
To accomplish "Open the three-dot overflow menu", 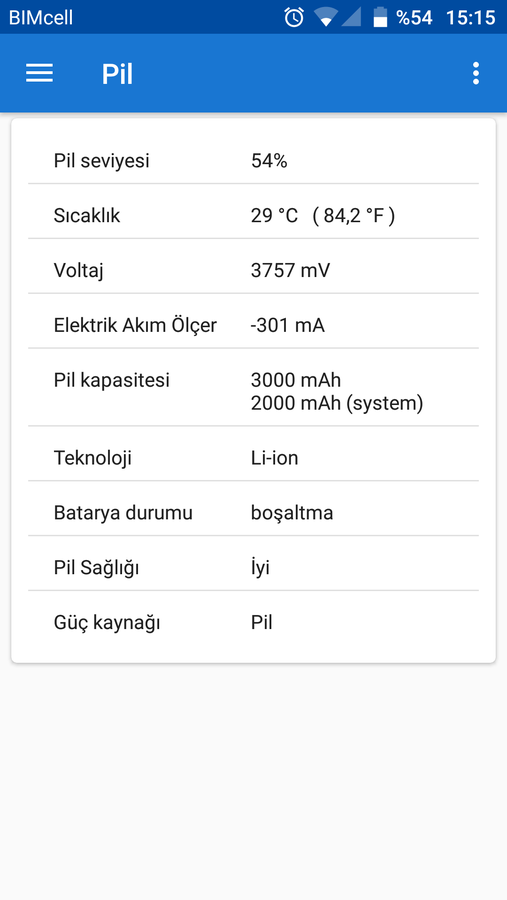I will tap(475, 73).
